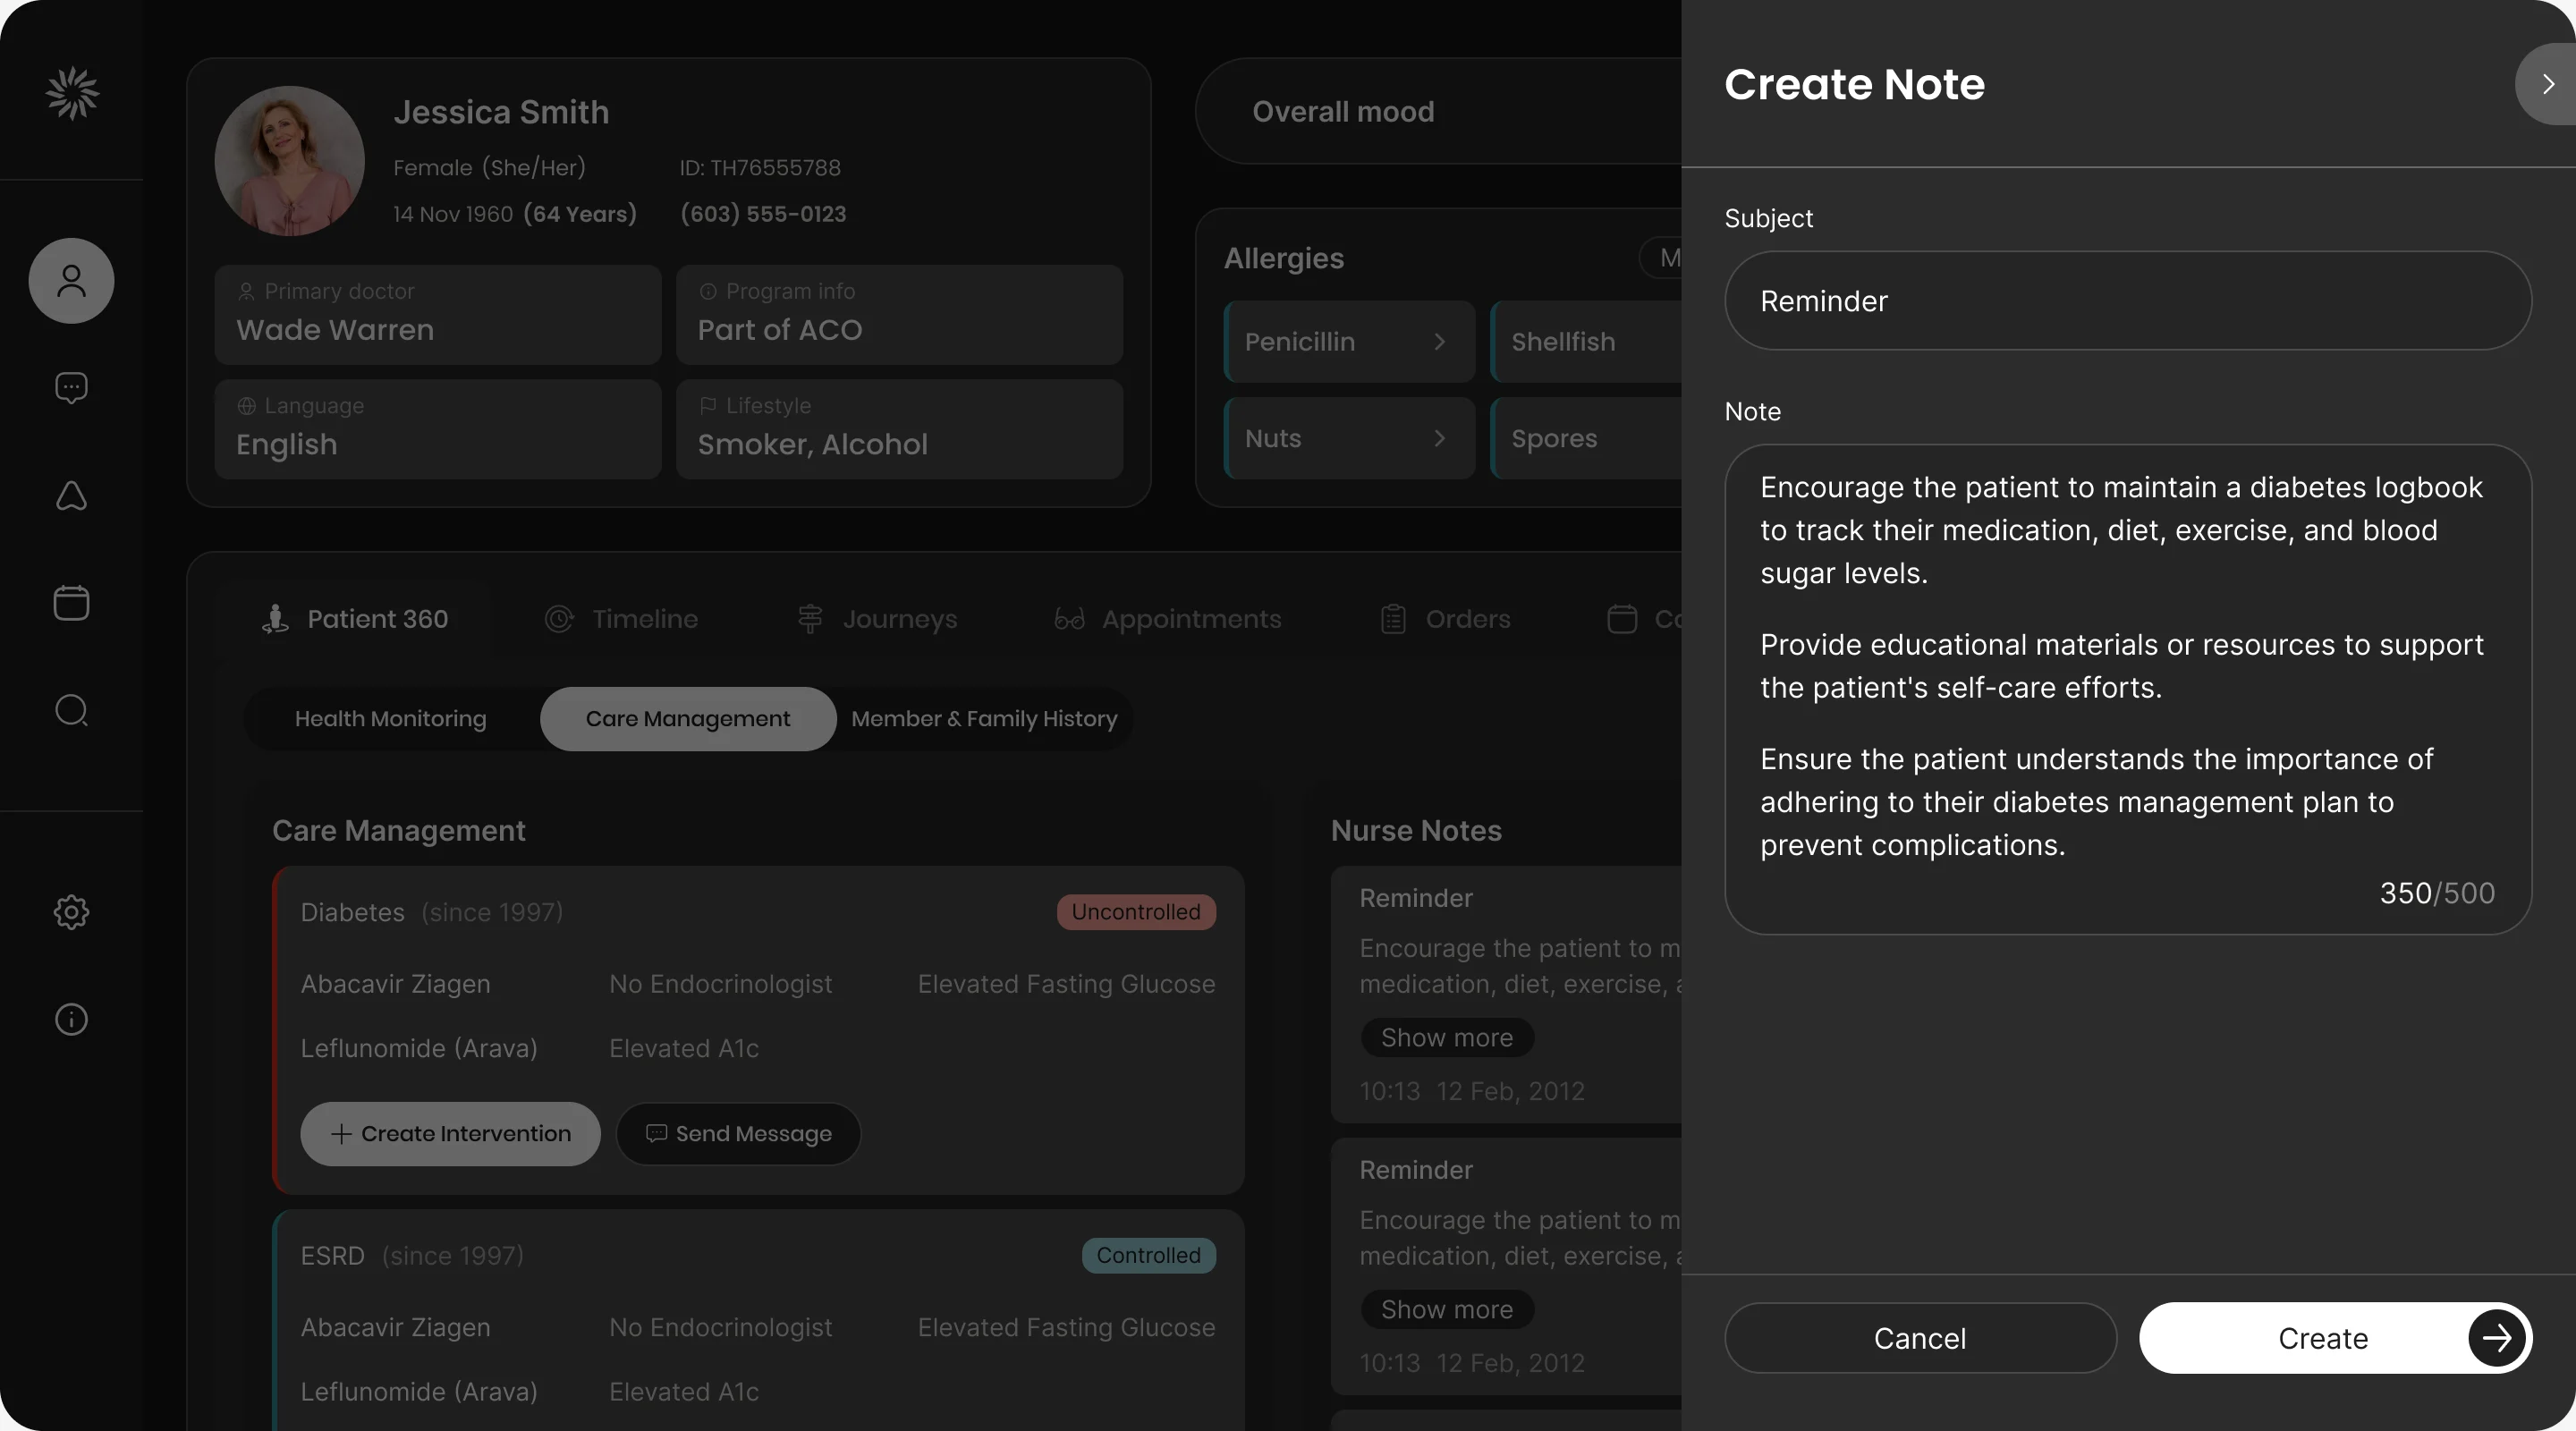This screenshot has height=1431, width=2576.
Task: Click the Controlled status badge
Action: coord(1148,1256)
